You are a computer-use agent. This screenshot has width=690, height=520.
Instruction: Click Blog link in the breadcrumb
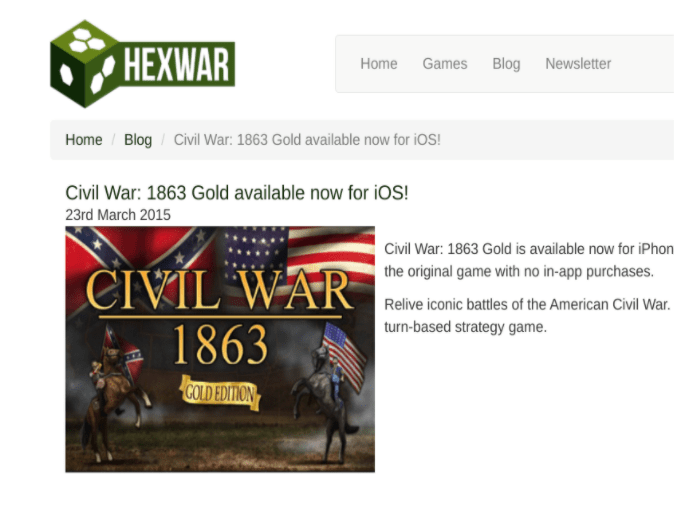[x=138, y=140]
